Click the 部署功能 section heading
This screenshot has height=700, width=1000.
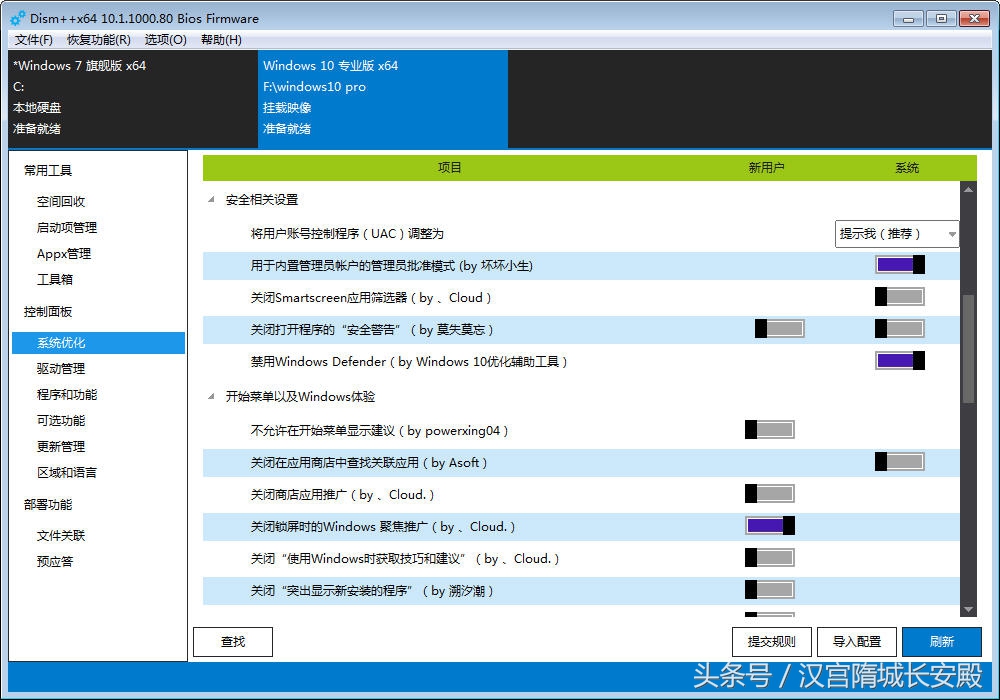tap(48, 505)
